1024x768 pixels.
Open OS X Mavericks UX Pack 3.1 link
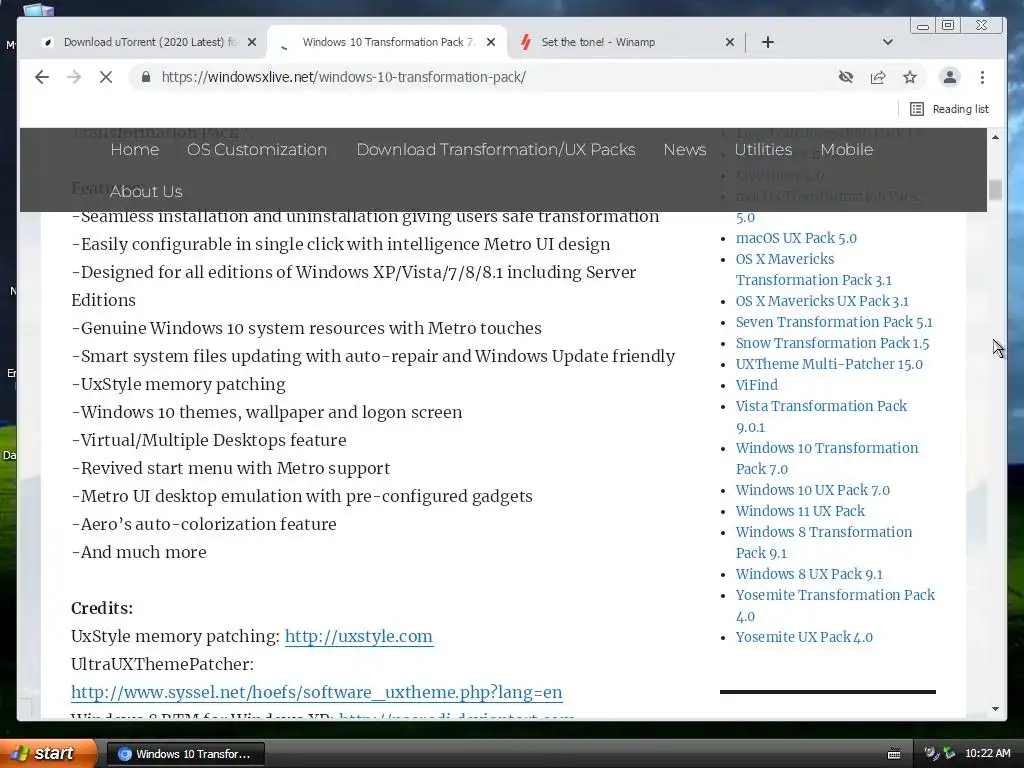click(822, 301)
